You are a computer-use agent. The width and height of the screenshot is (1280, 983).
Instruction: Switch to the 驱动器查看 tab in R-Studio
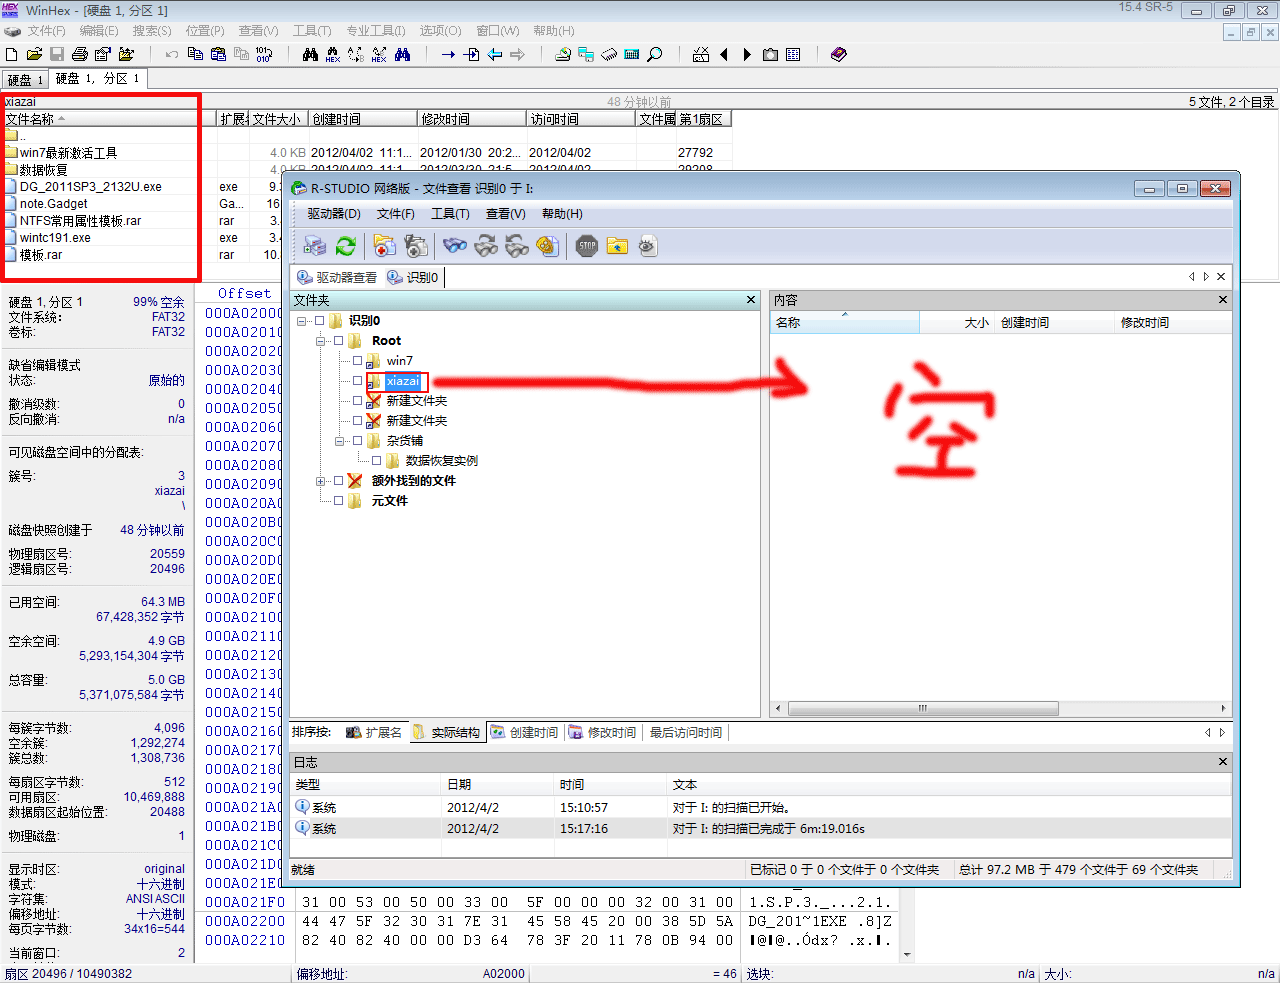337,277
